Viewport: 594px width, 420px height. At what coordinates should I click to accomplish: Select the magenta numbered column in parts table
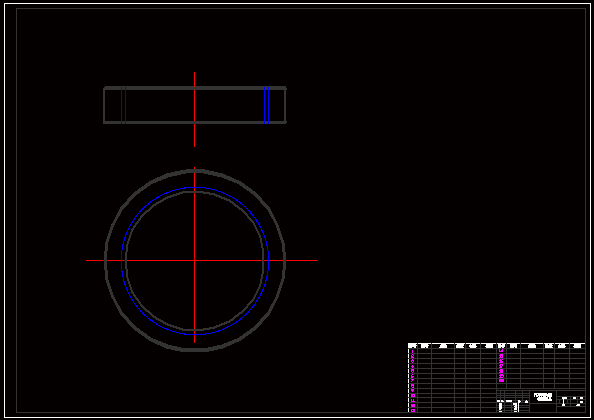click(413, 380)
